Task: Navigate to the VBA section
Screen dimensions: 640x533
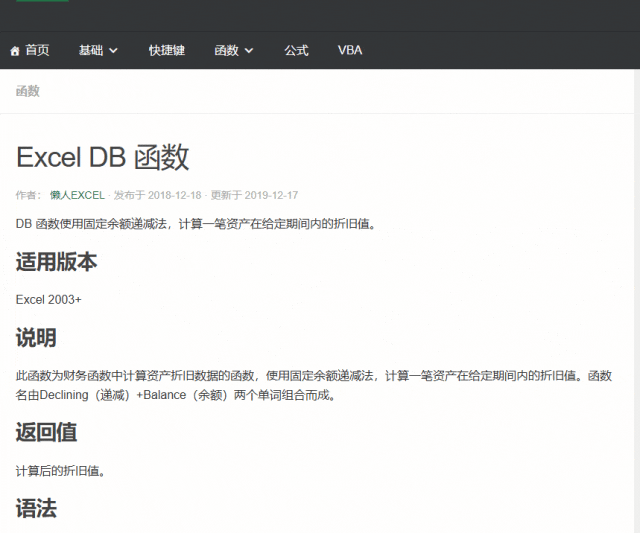Action: pyautogui.click(x=350, y=50)
